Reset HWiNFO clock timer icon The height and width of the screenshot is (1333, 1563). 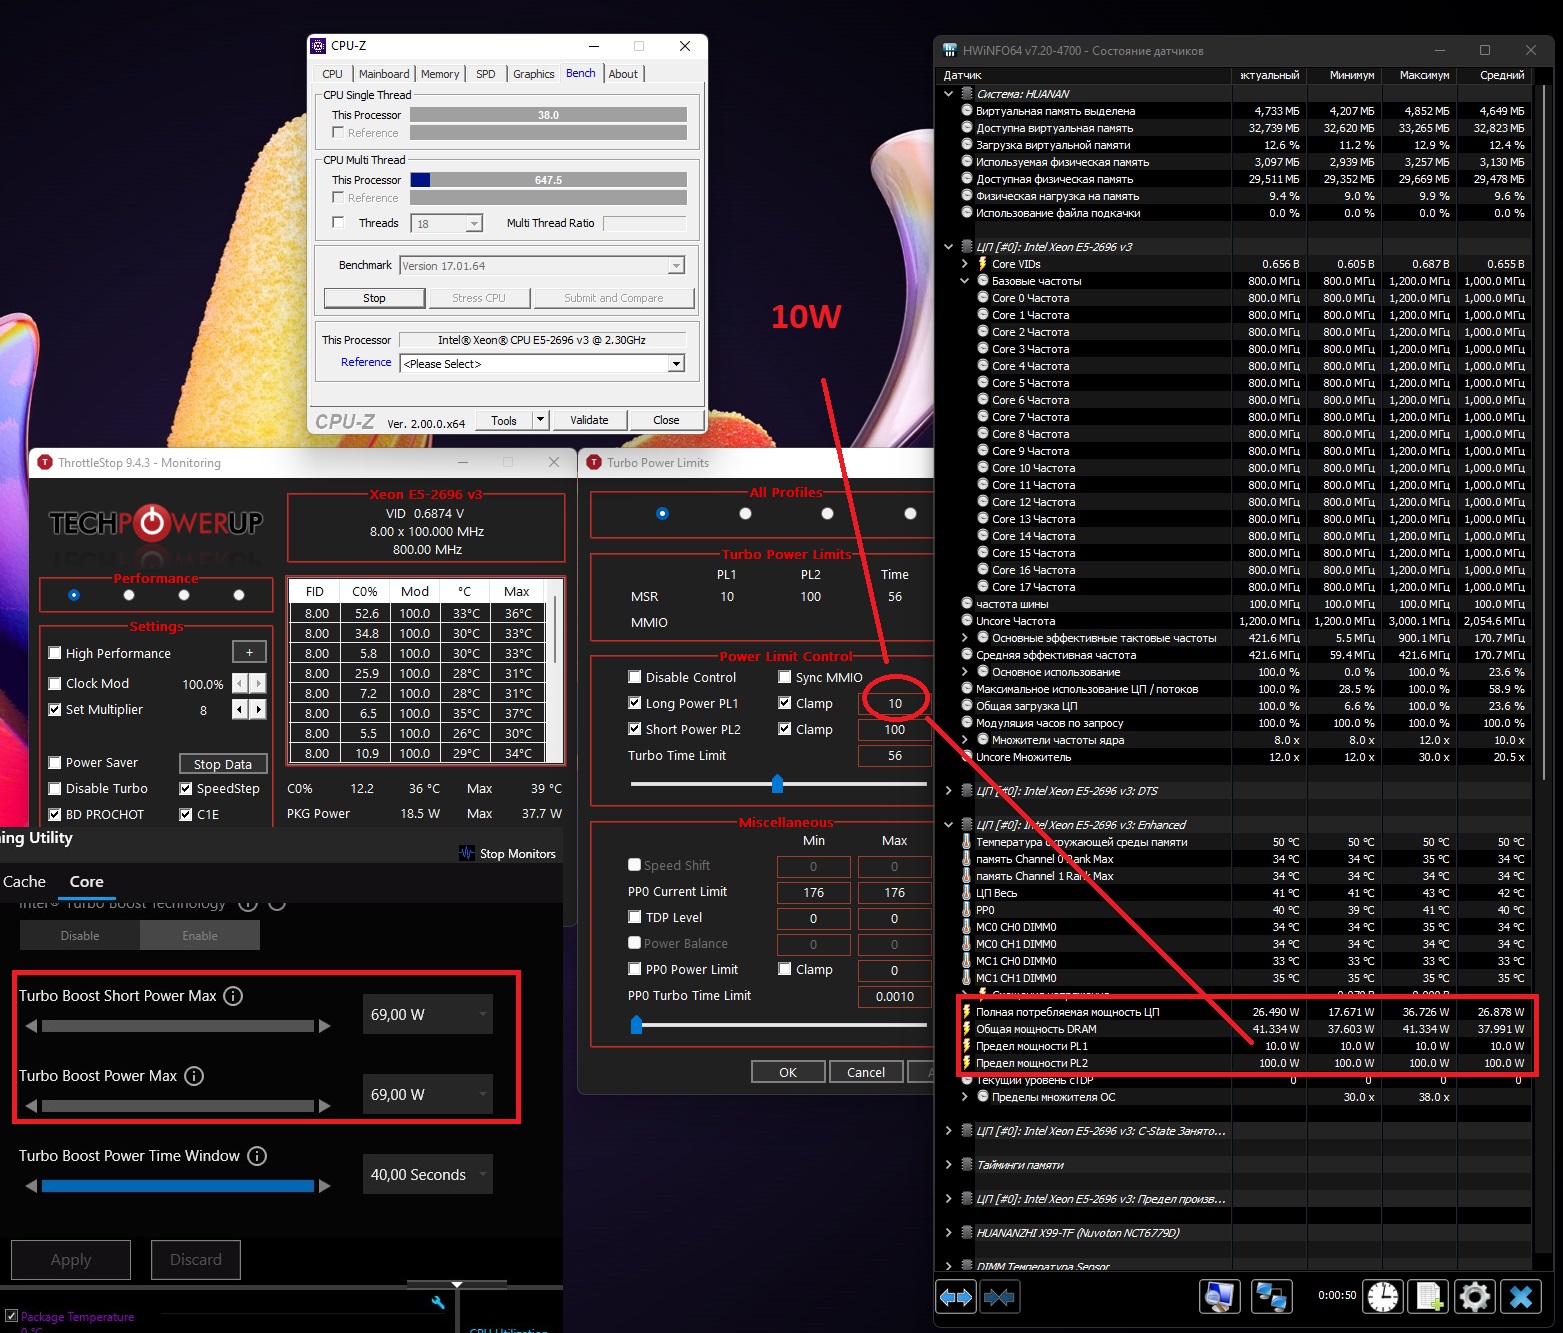point(1384,1296)
